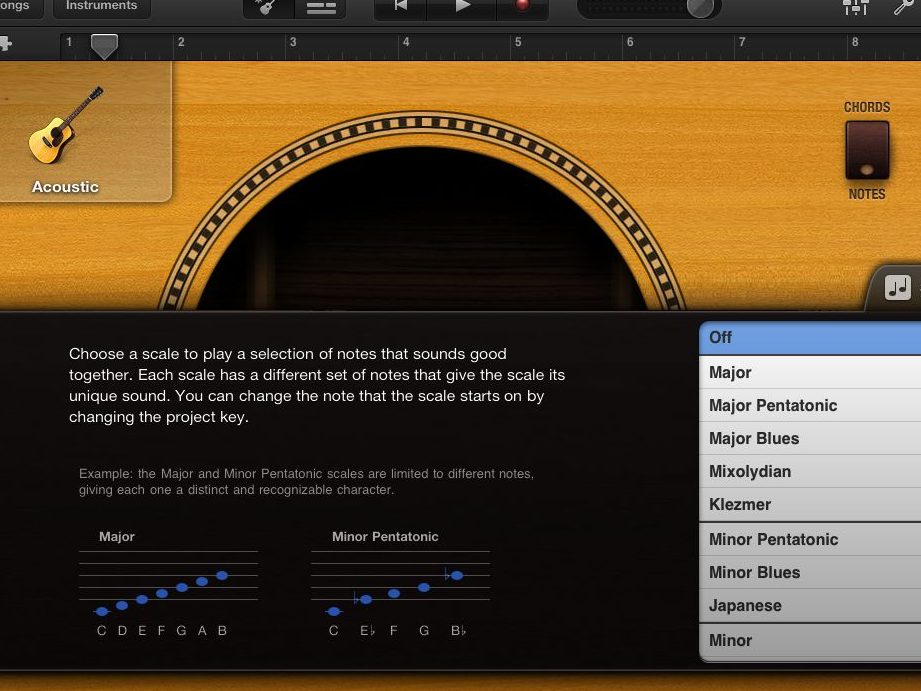Viewport: 921px width, 691px height.
Task: Tap the rewind-to-start button
Action: (400, 5)
